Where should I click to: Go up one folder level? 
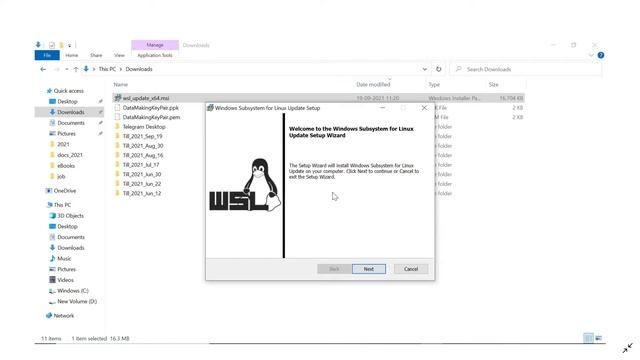(76, 69)
